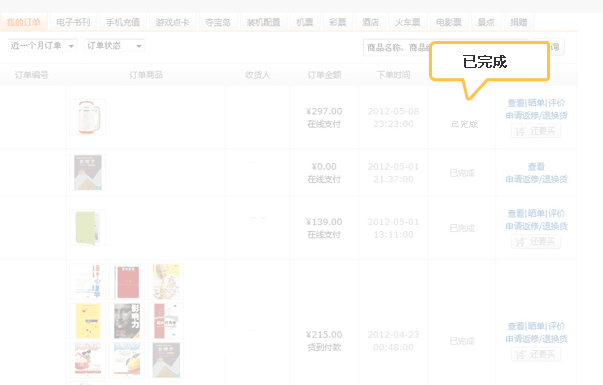The height and width of the screenshot is (385, 603).
Task: Click 查看 link in the ¥139.00 order
Action: (516, 213)
